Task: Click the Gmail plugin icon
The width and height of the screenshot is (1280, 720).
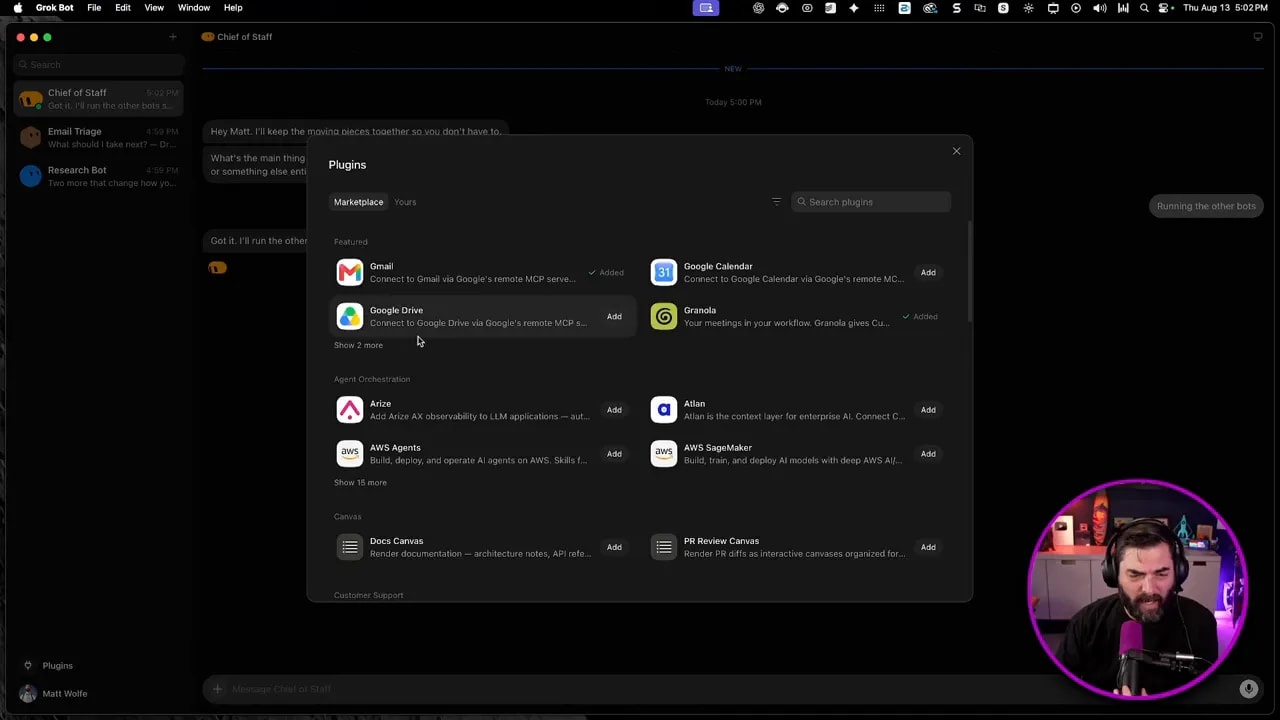Action: click(x=350, y=272)
